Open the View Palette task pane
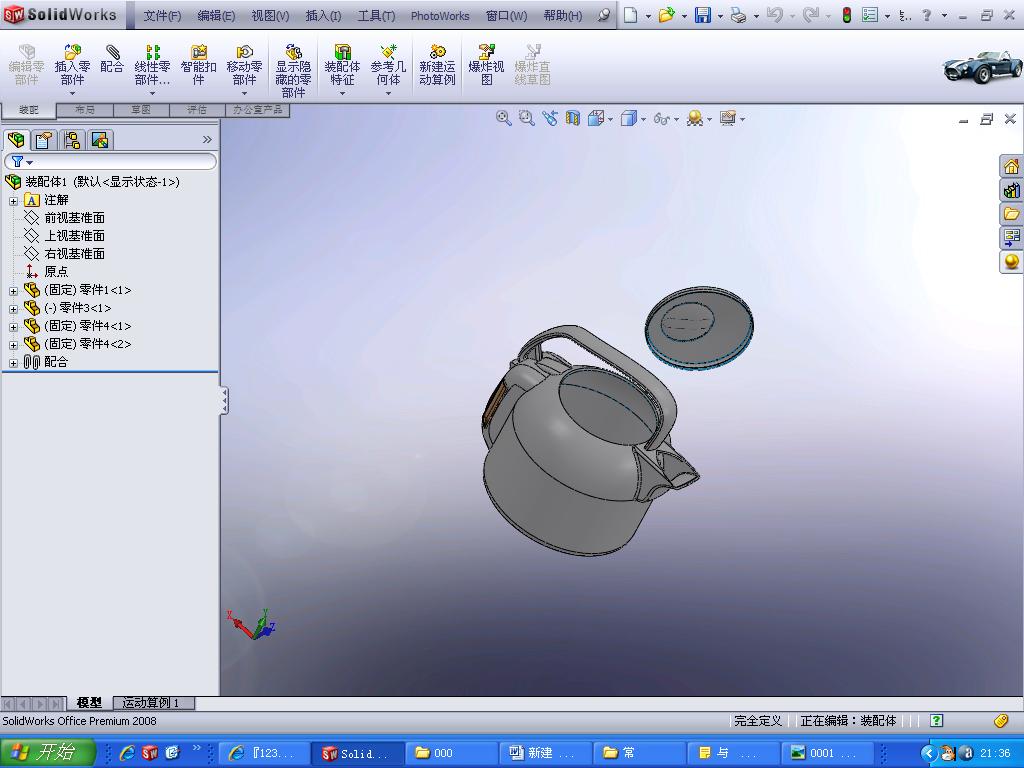 (x=1011, y=237)
